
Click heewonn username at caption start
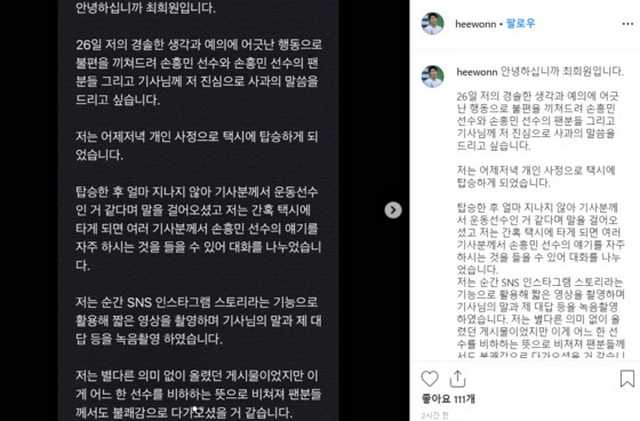coord(477,72)
